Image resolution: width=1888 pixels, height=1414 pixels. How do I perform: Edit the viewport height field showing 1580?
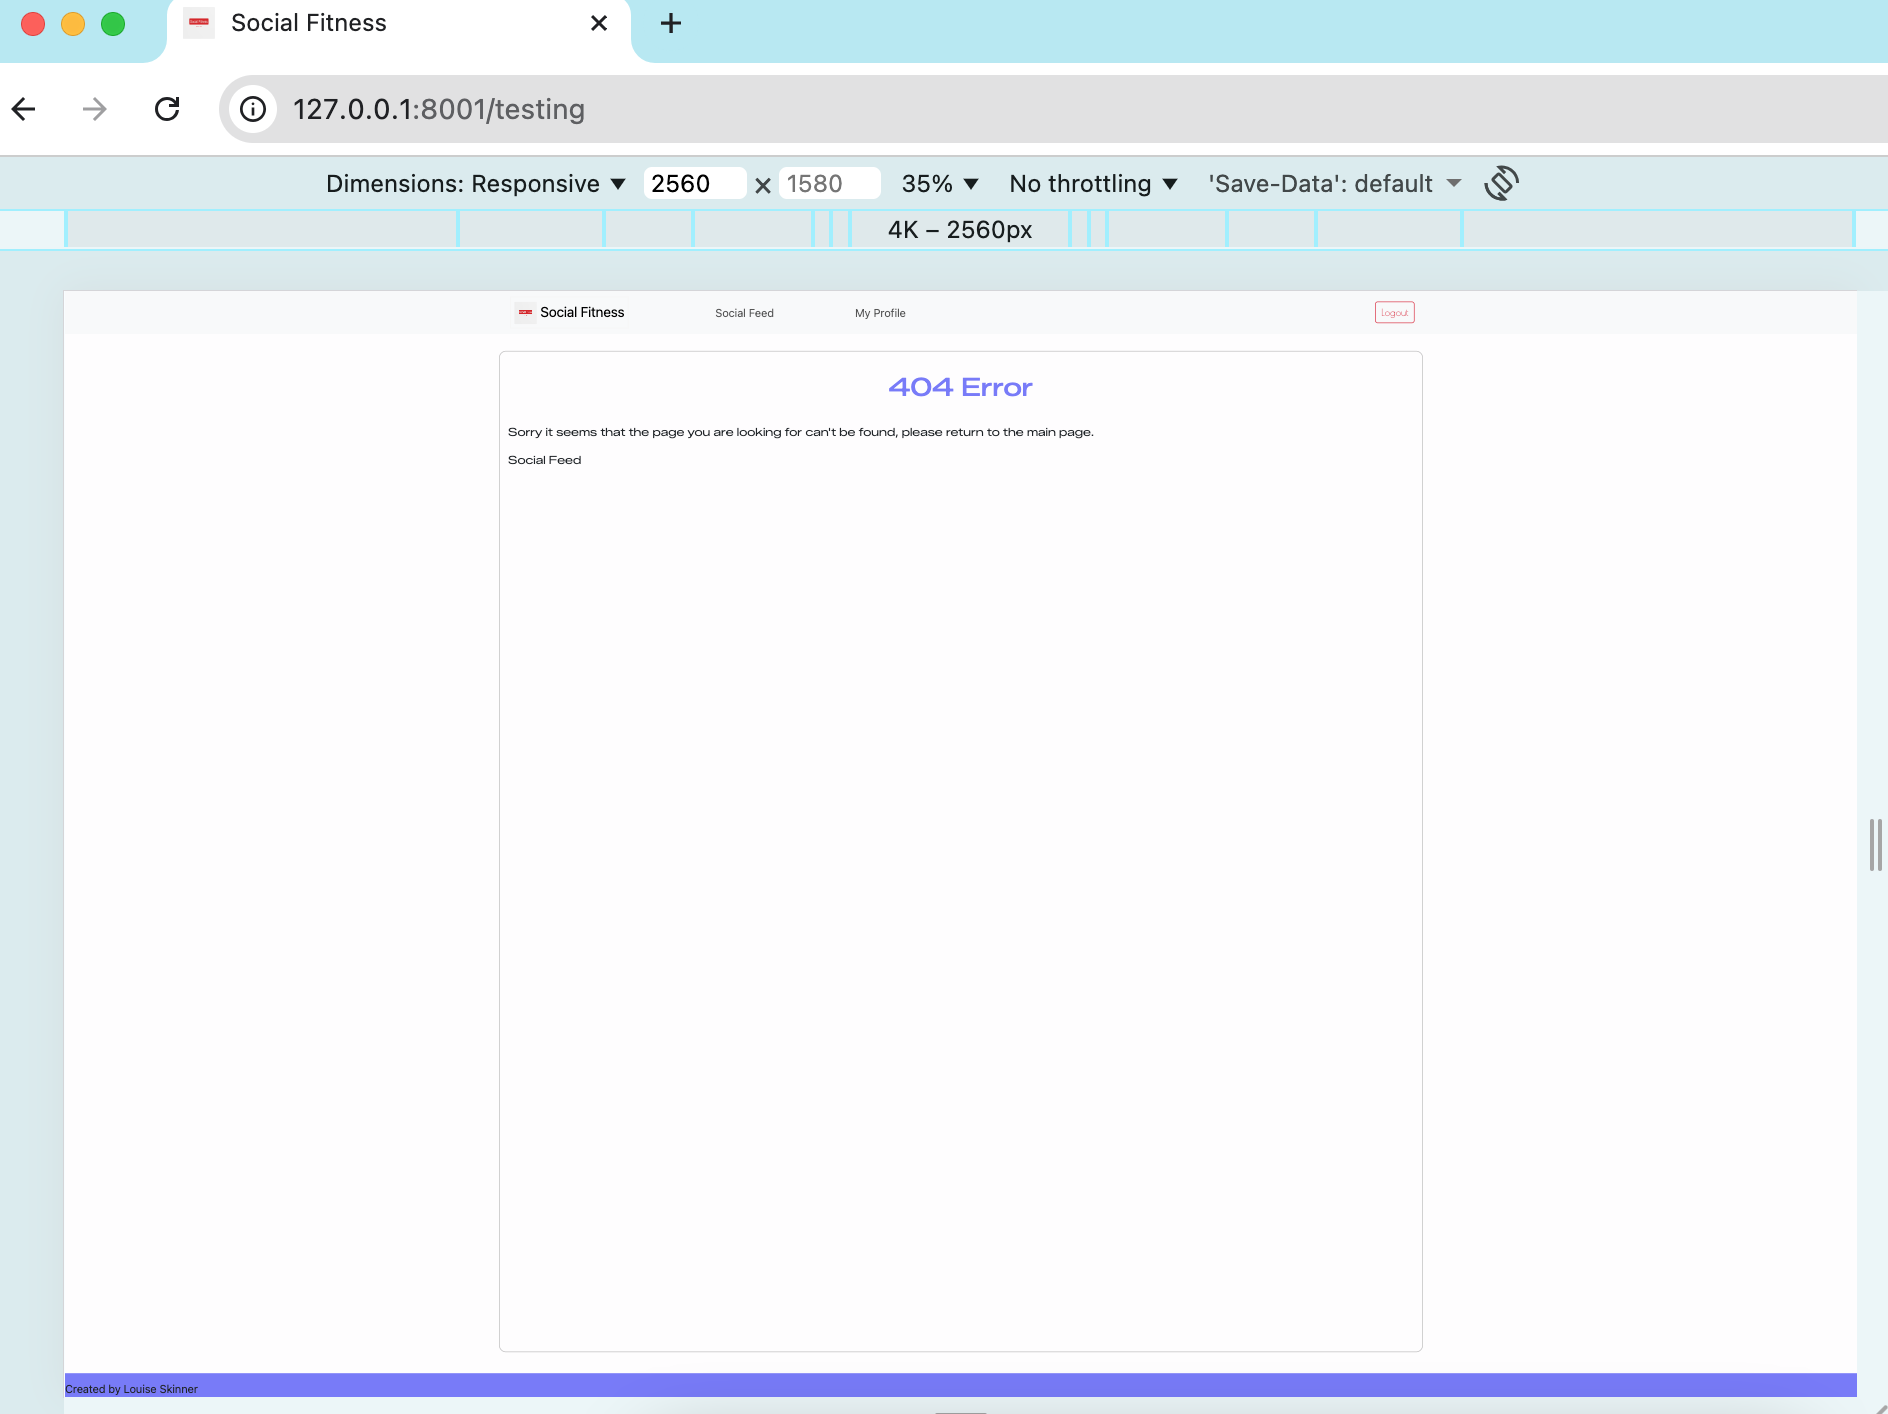[831, 183]
